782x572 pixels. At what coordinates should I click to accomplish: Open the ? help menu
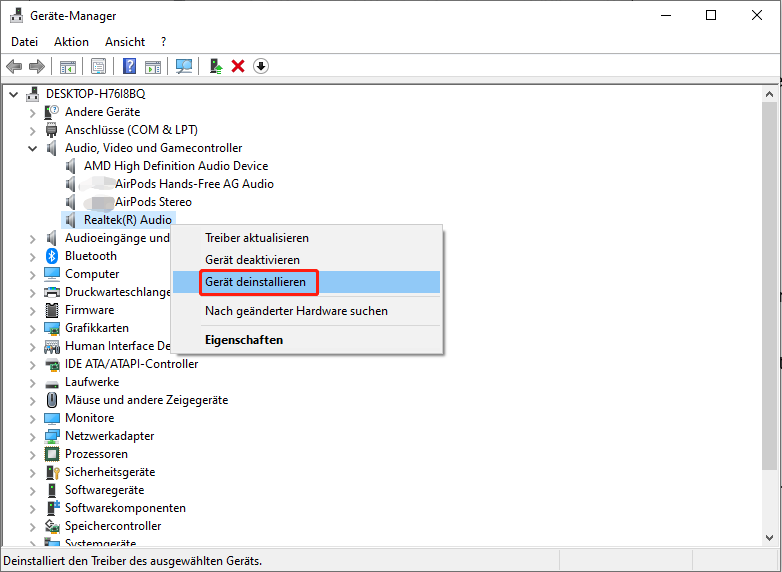point(164,42)
